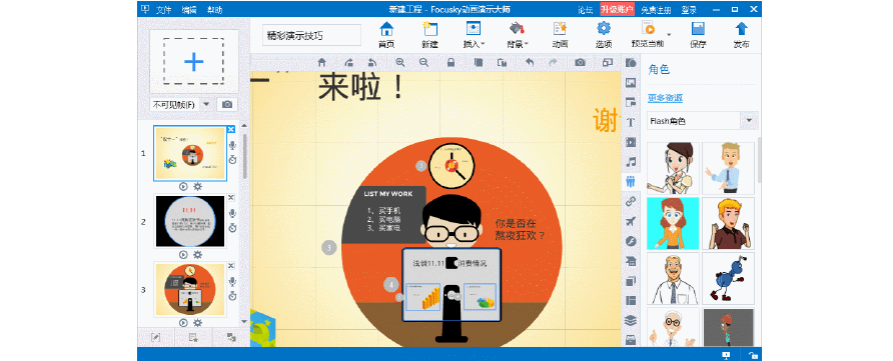893x361 pixels.
Task: Undo with the canvas toolbar back arrow
Action: (x=530, y=63)
